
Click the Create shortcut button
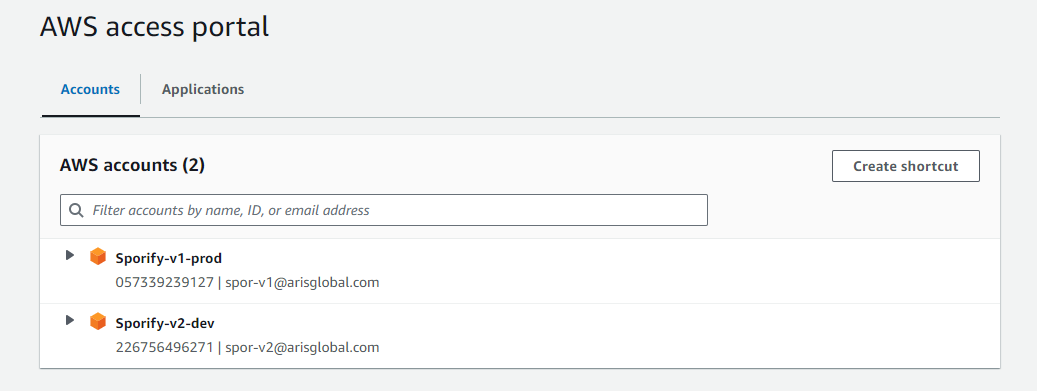pos(905,166)
